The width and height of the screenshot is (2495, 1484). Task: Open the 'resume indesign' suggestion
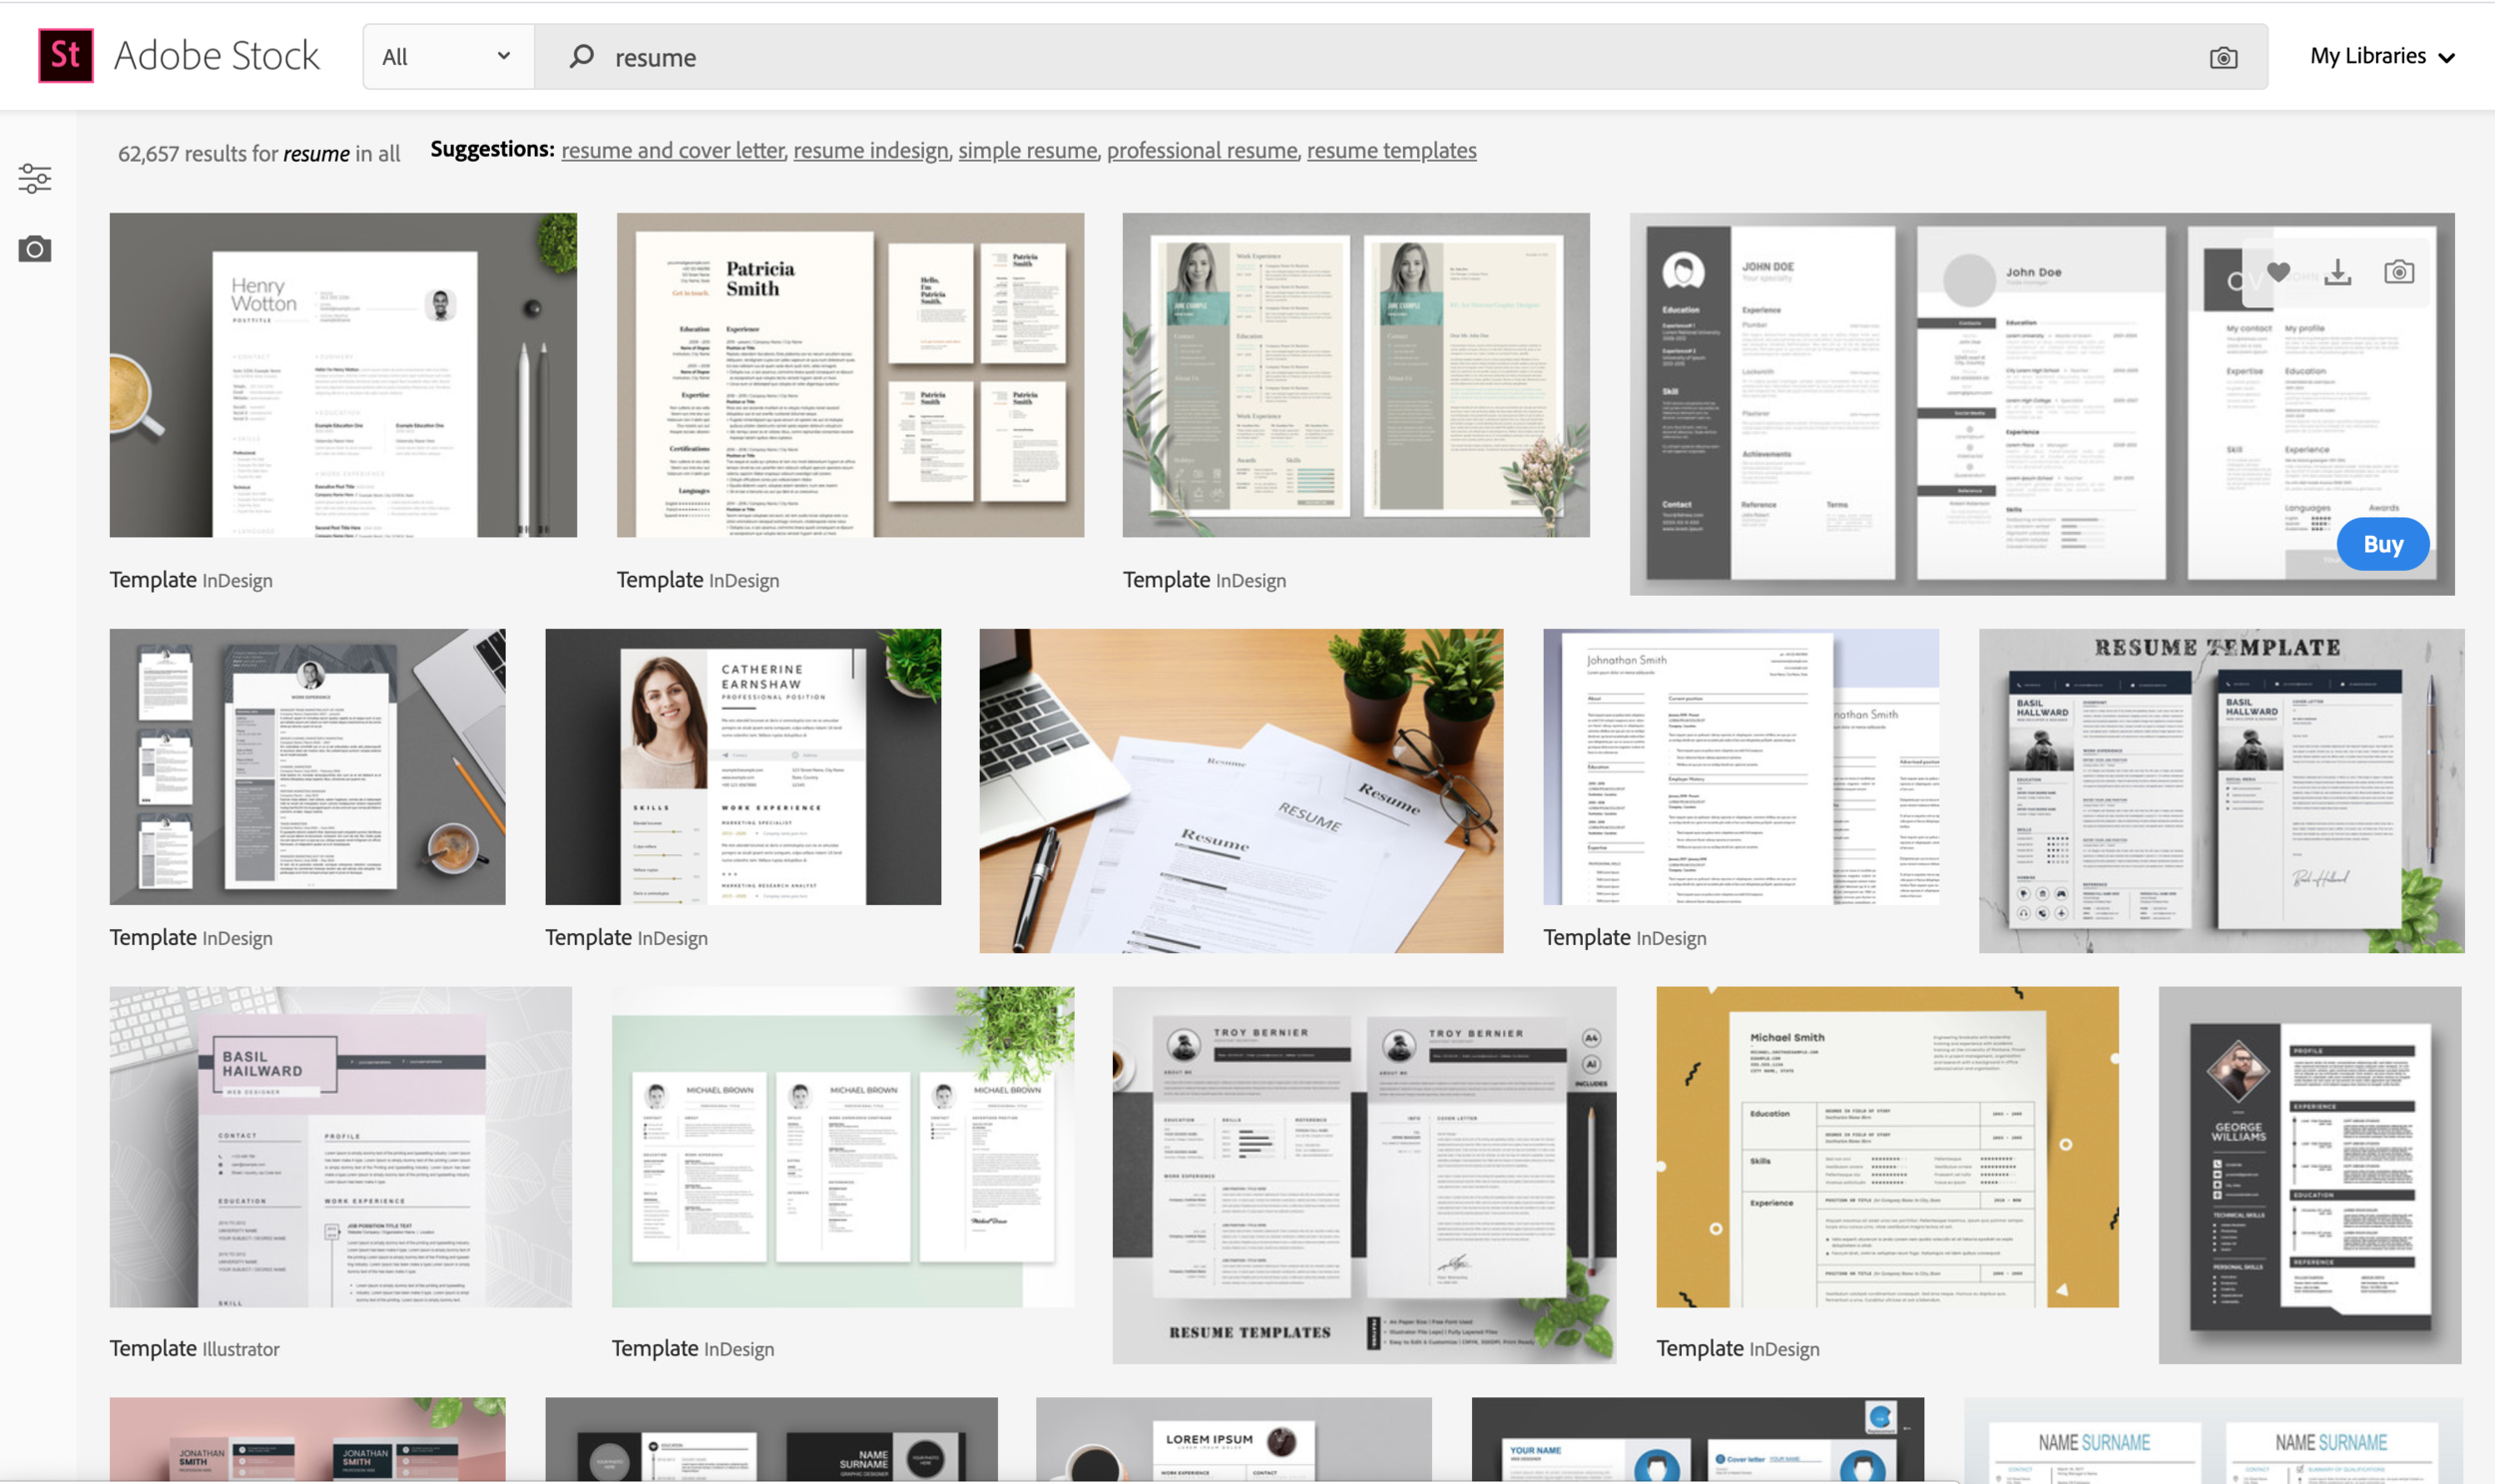(x=870, y=151)
